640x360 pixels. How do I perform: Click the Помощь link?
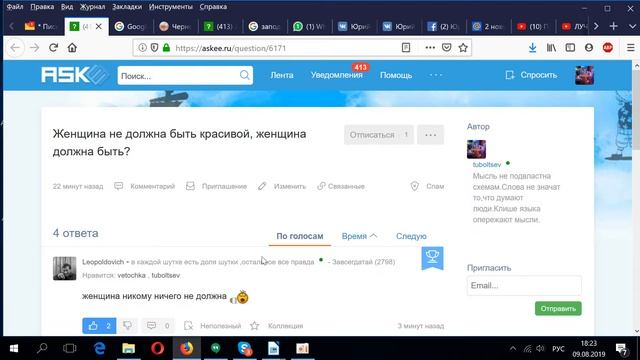coord(396,75)
